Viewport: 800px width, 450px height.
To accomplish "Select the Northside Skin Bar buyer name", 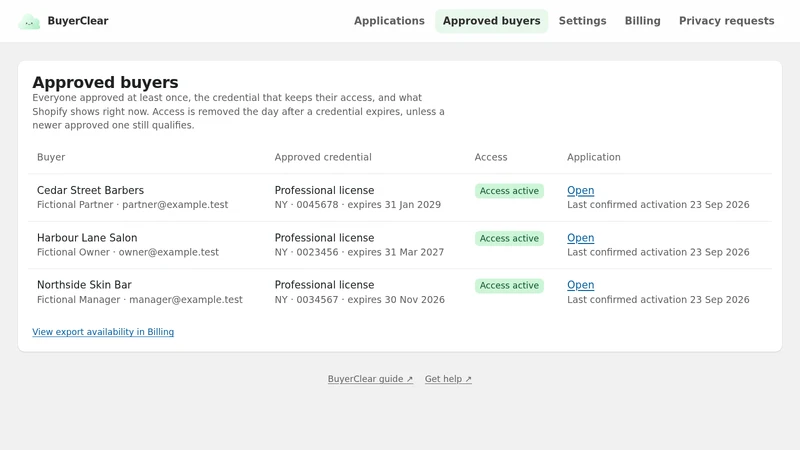I will (84, 285).
